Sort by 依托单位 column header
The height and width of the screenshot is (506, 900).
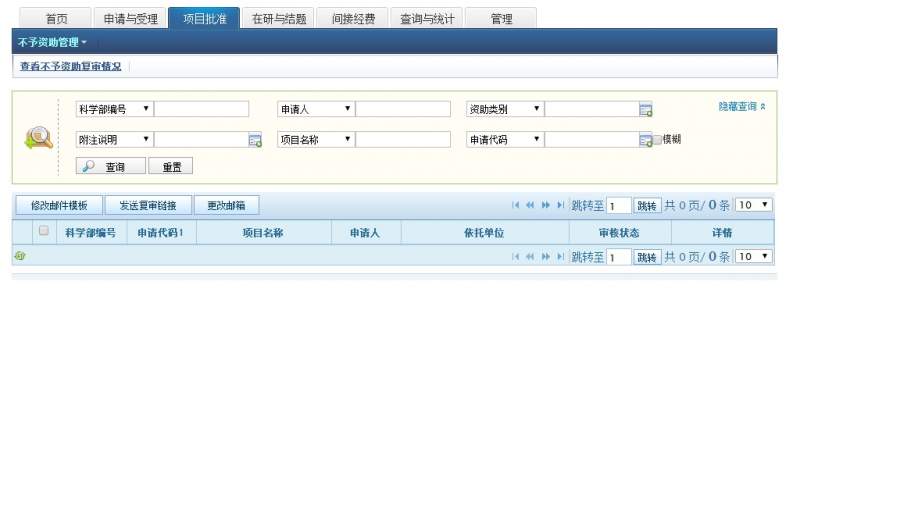pyautogui.click(x=484, y=232)
